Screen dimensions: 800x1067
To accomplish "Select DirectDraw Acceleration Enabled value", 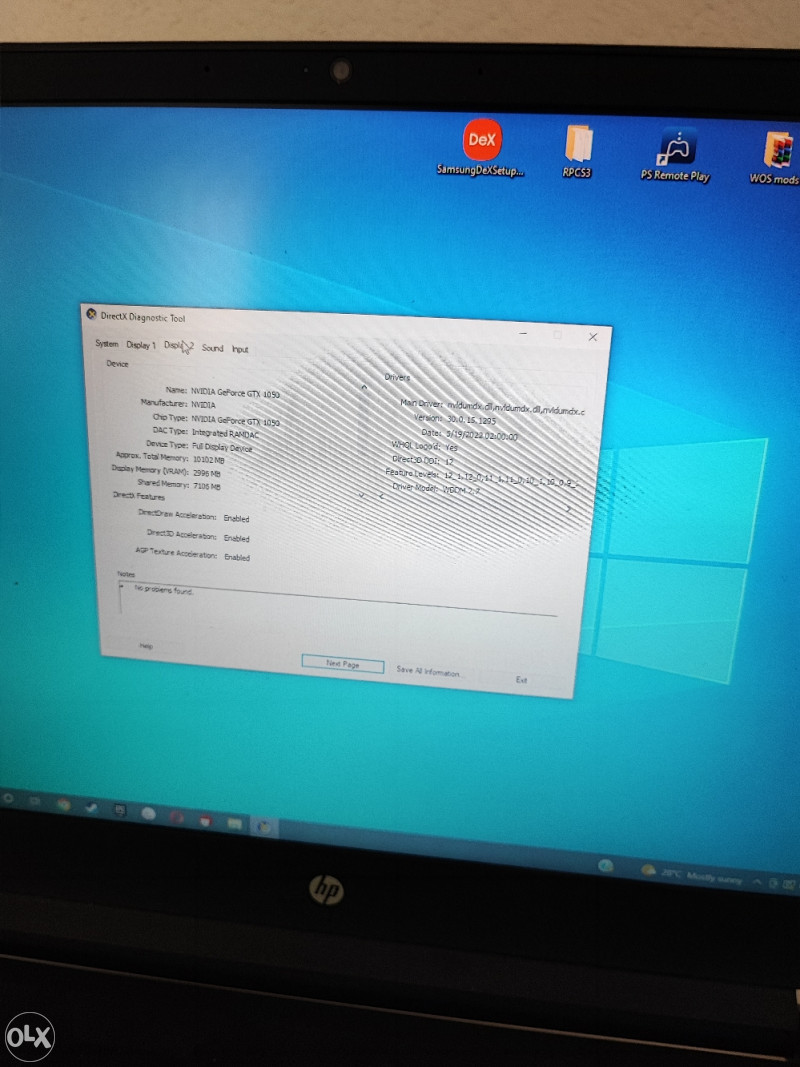I will tap(236, 519).
